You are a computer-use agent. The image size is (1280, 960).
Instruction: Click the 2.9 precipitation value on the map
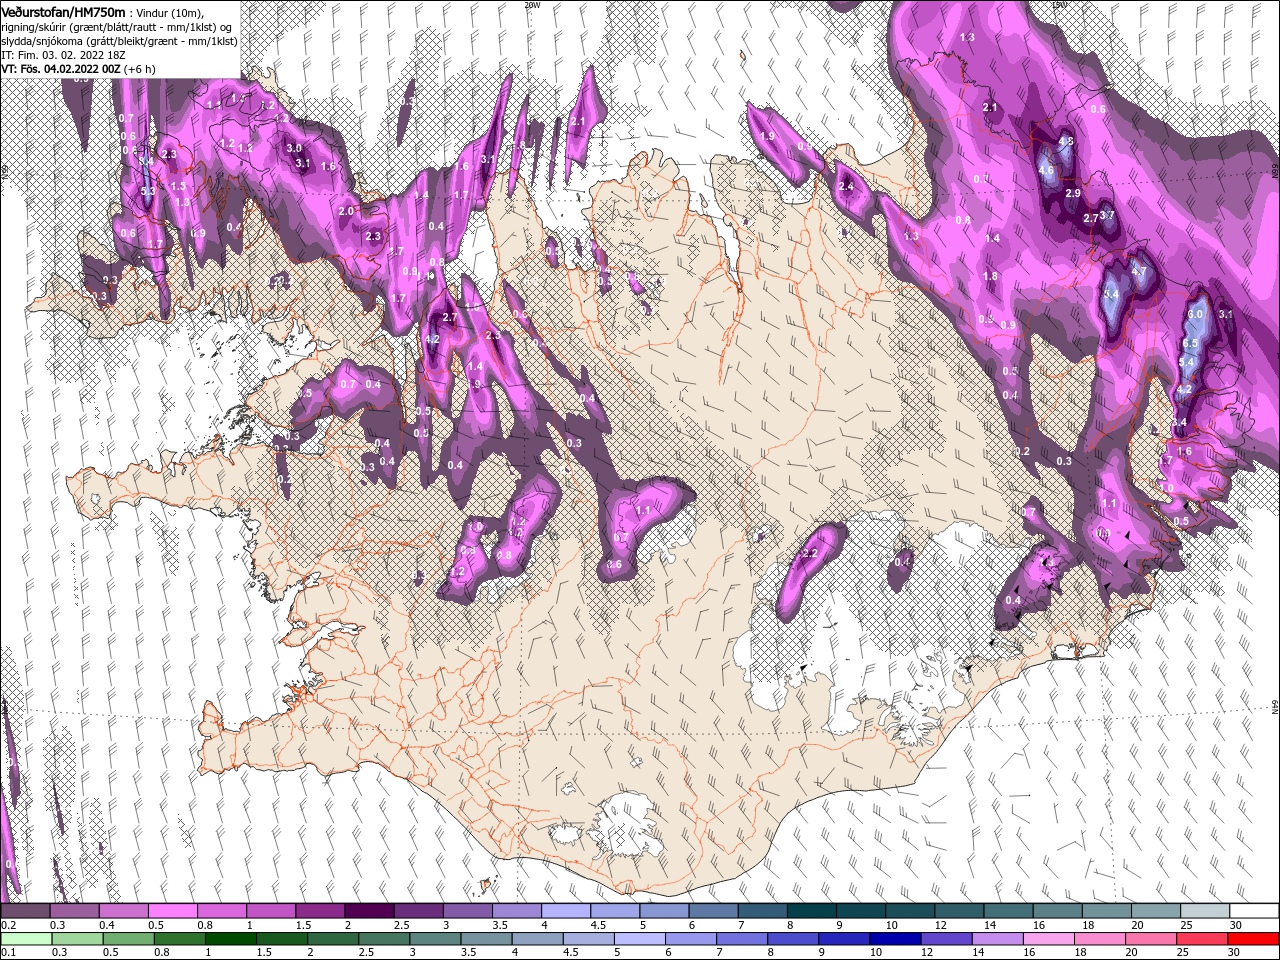[1073, 193]
